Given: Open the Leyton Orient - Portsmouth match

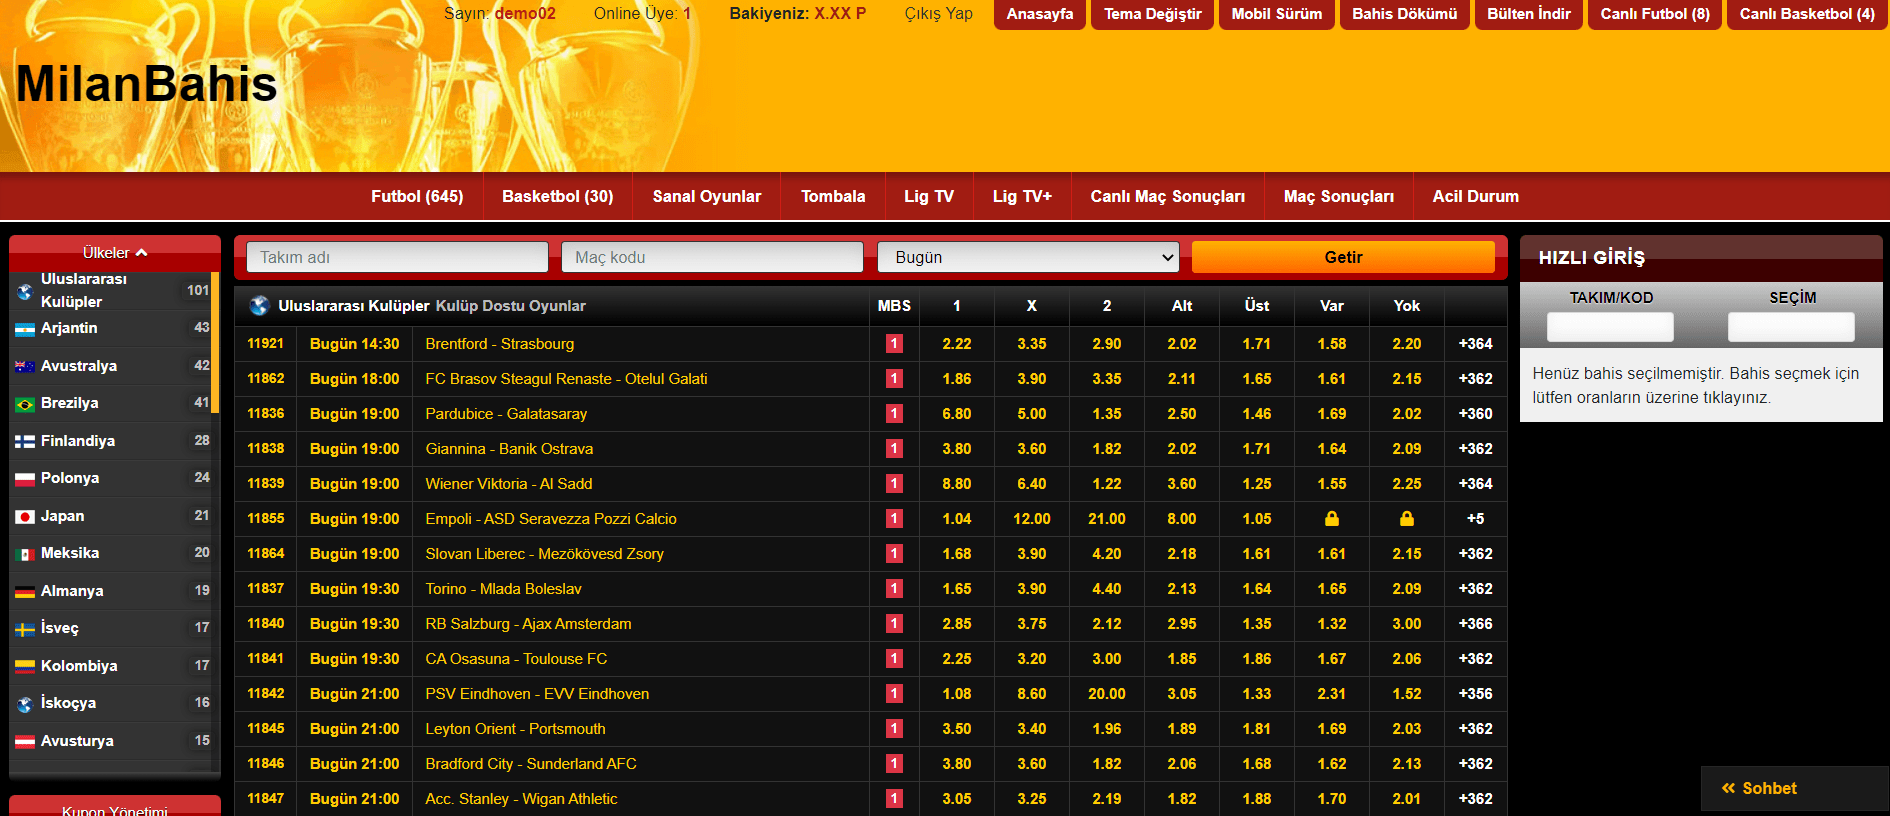Looking at the screenshot, I should tap(515, 729).
